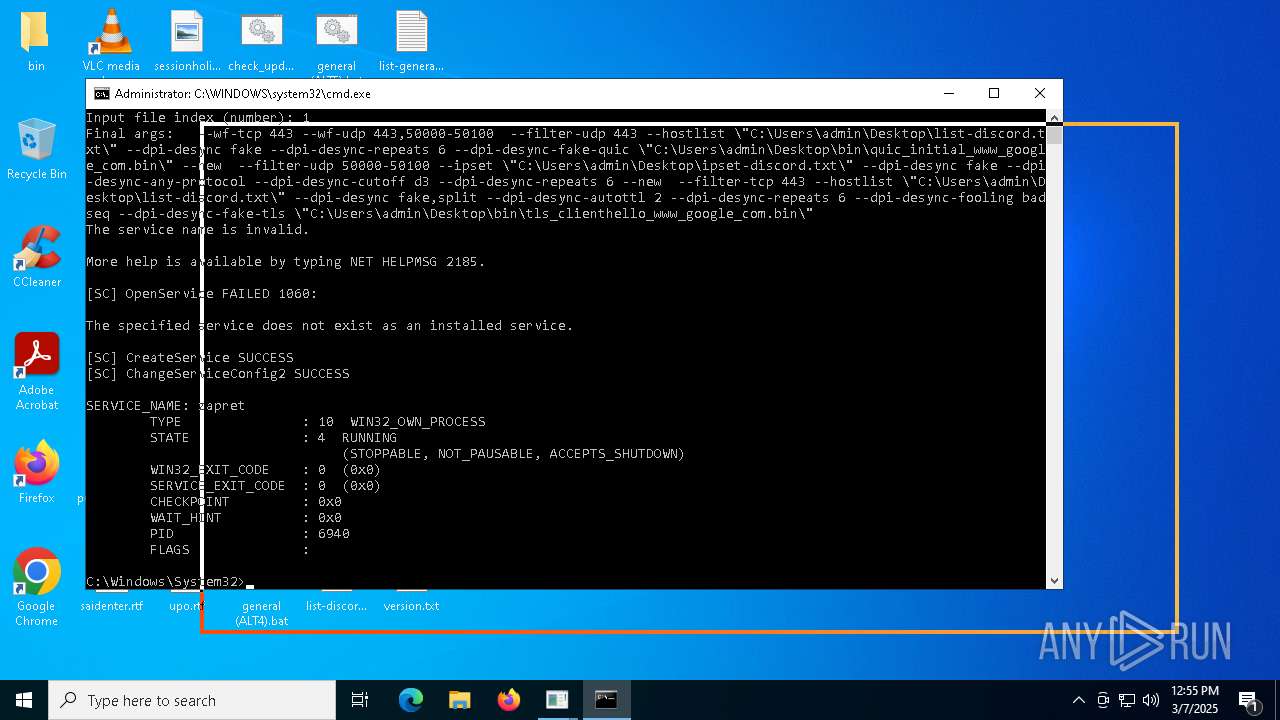
Task: Launch Firefox from the desktop shortcut
Action: [37, 472]
